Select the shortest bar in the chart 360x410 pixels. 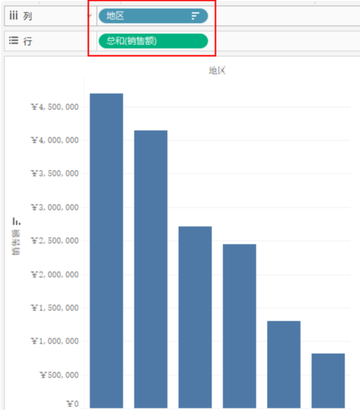[x=328, y=381]
